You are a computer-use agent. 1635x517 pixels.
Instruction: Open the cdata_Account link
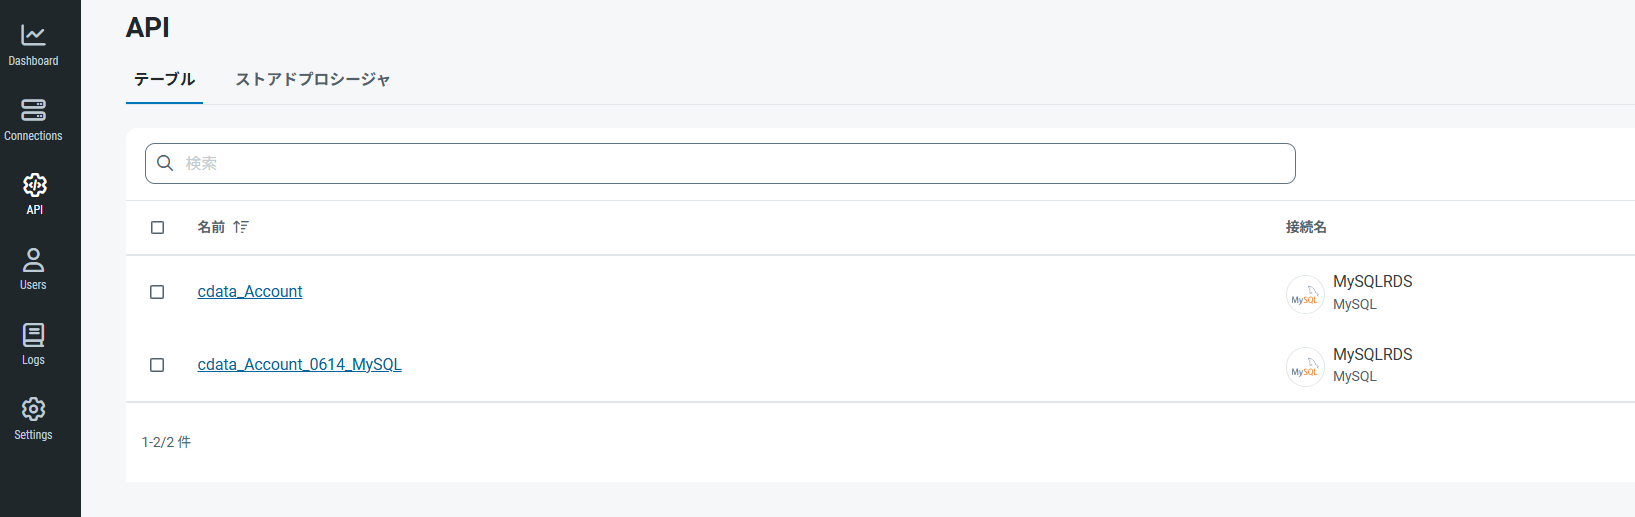click(250, 292)
